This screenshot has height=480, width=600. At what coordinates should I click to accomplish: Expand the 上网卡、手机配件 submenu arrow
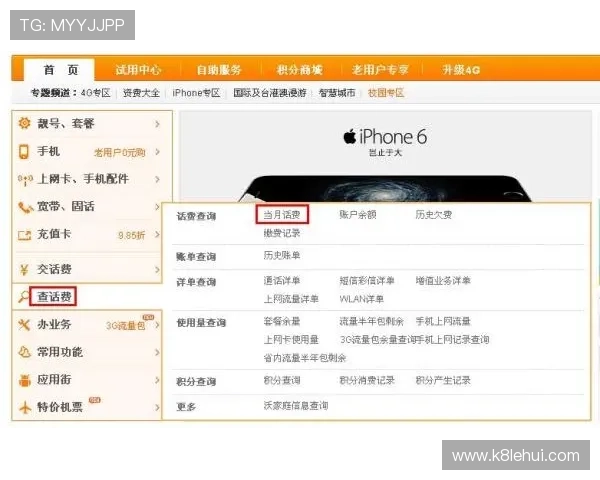(x=157, y=179)
